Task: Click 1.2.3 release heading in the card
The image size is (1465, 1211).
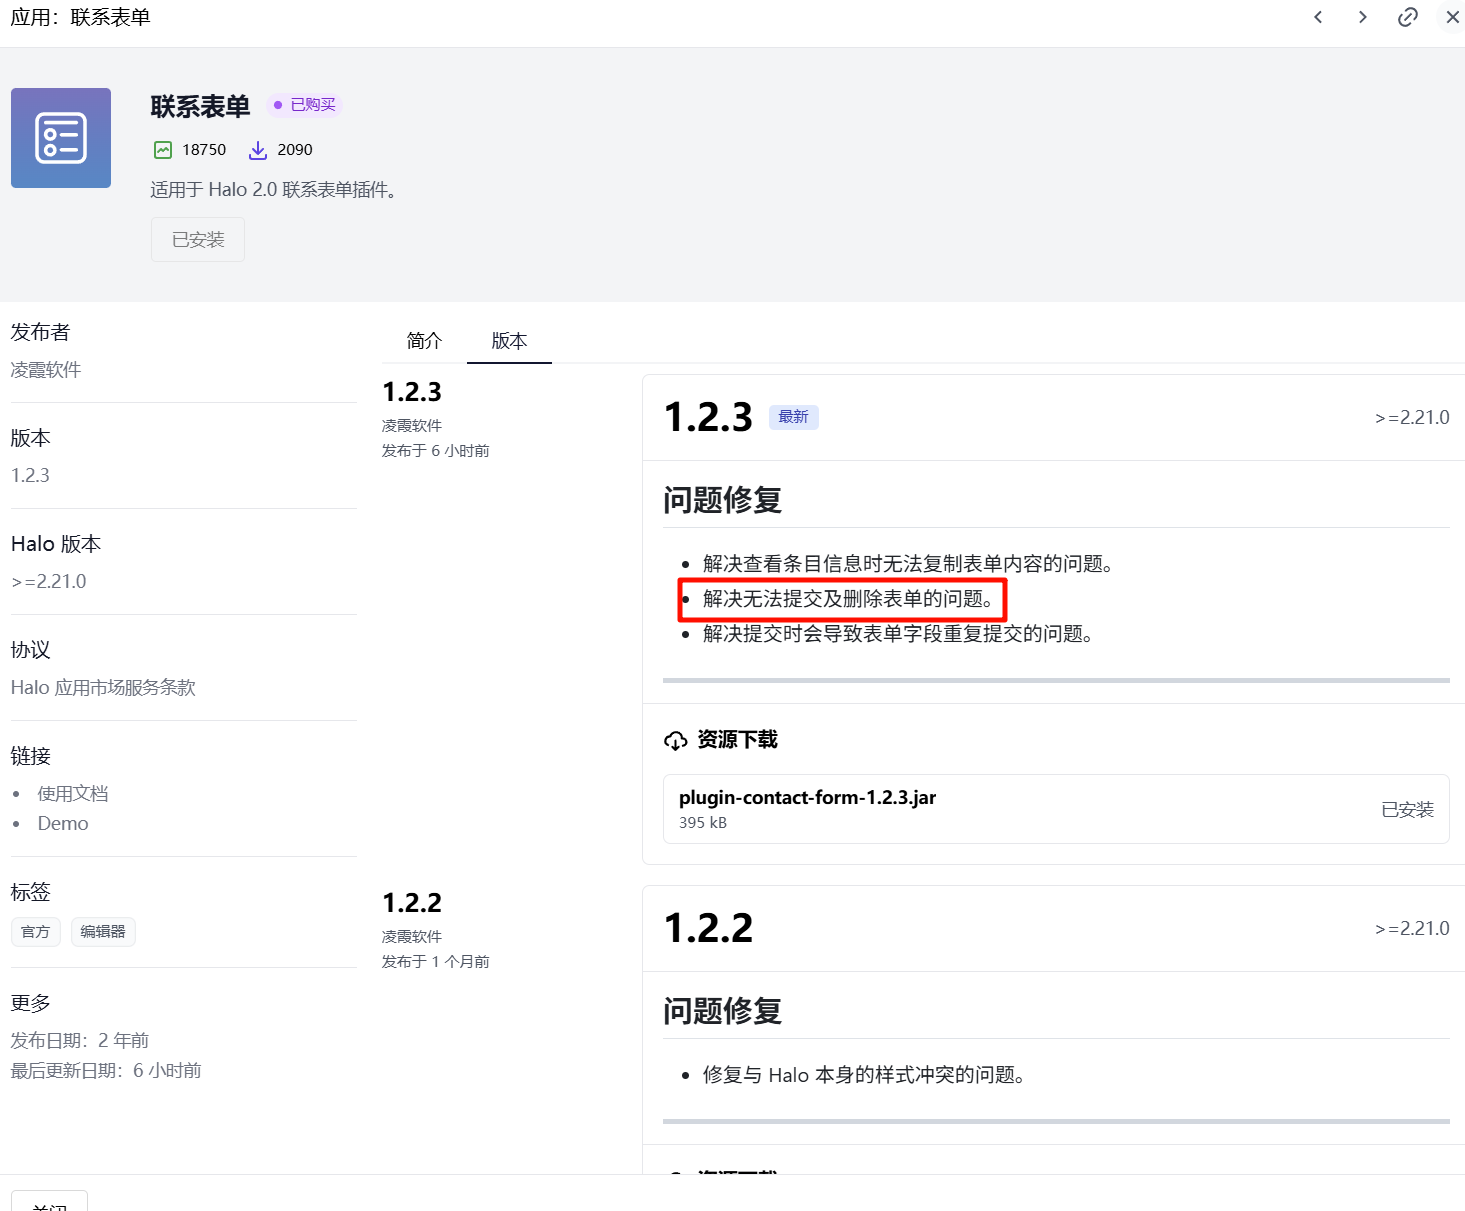Action: tap(708, 417)
